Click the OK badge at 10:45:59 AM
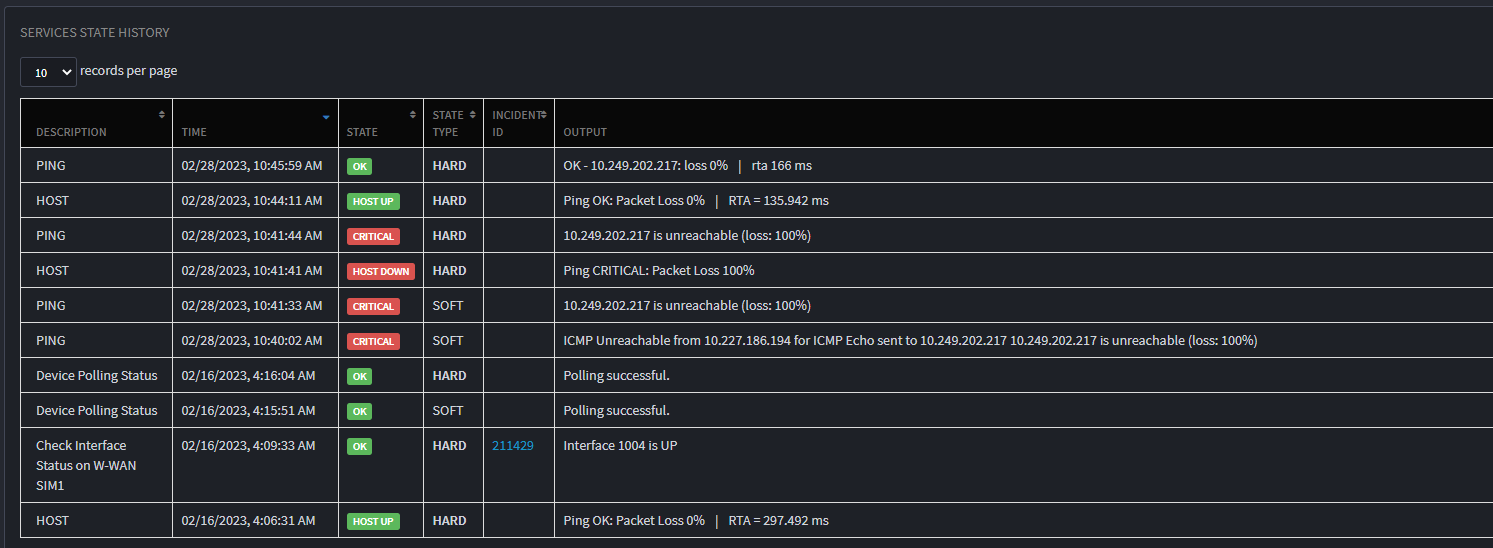Viewport: 1493px width, 548px height. pos(359,166)
